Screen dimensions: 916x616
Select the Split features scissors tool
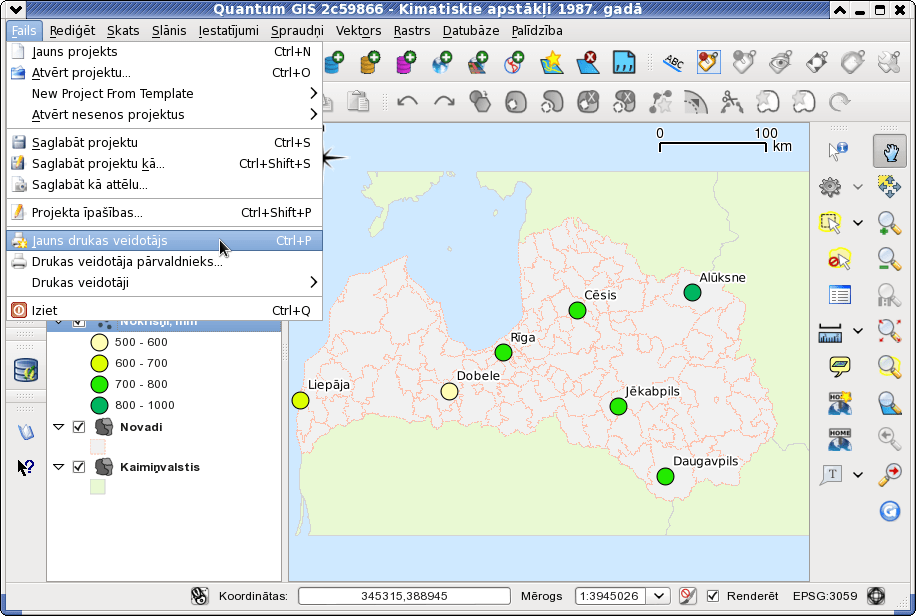point(731,102)
